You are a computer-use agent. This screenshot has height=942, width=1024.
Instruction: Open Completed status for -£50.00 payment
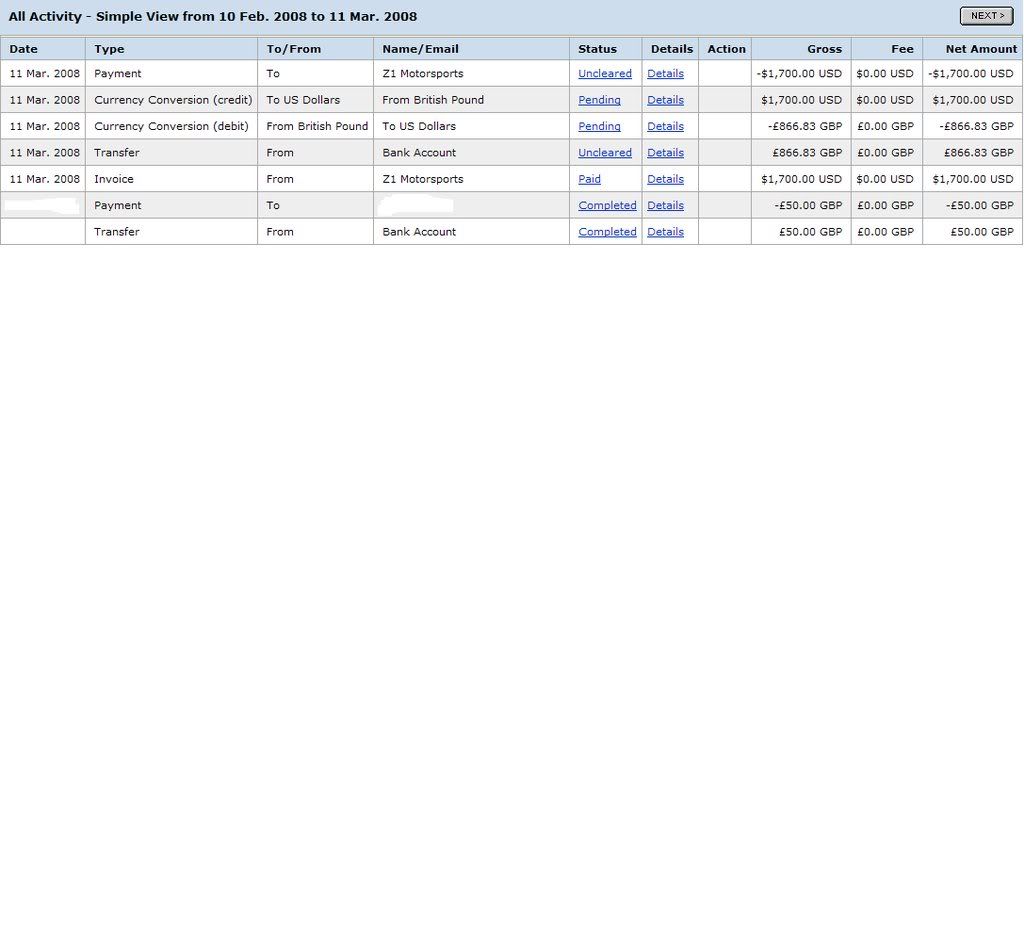pos(607,206)
